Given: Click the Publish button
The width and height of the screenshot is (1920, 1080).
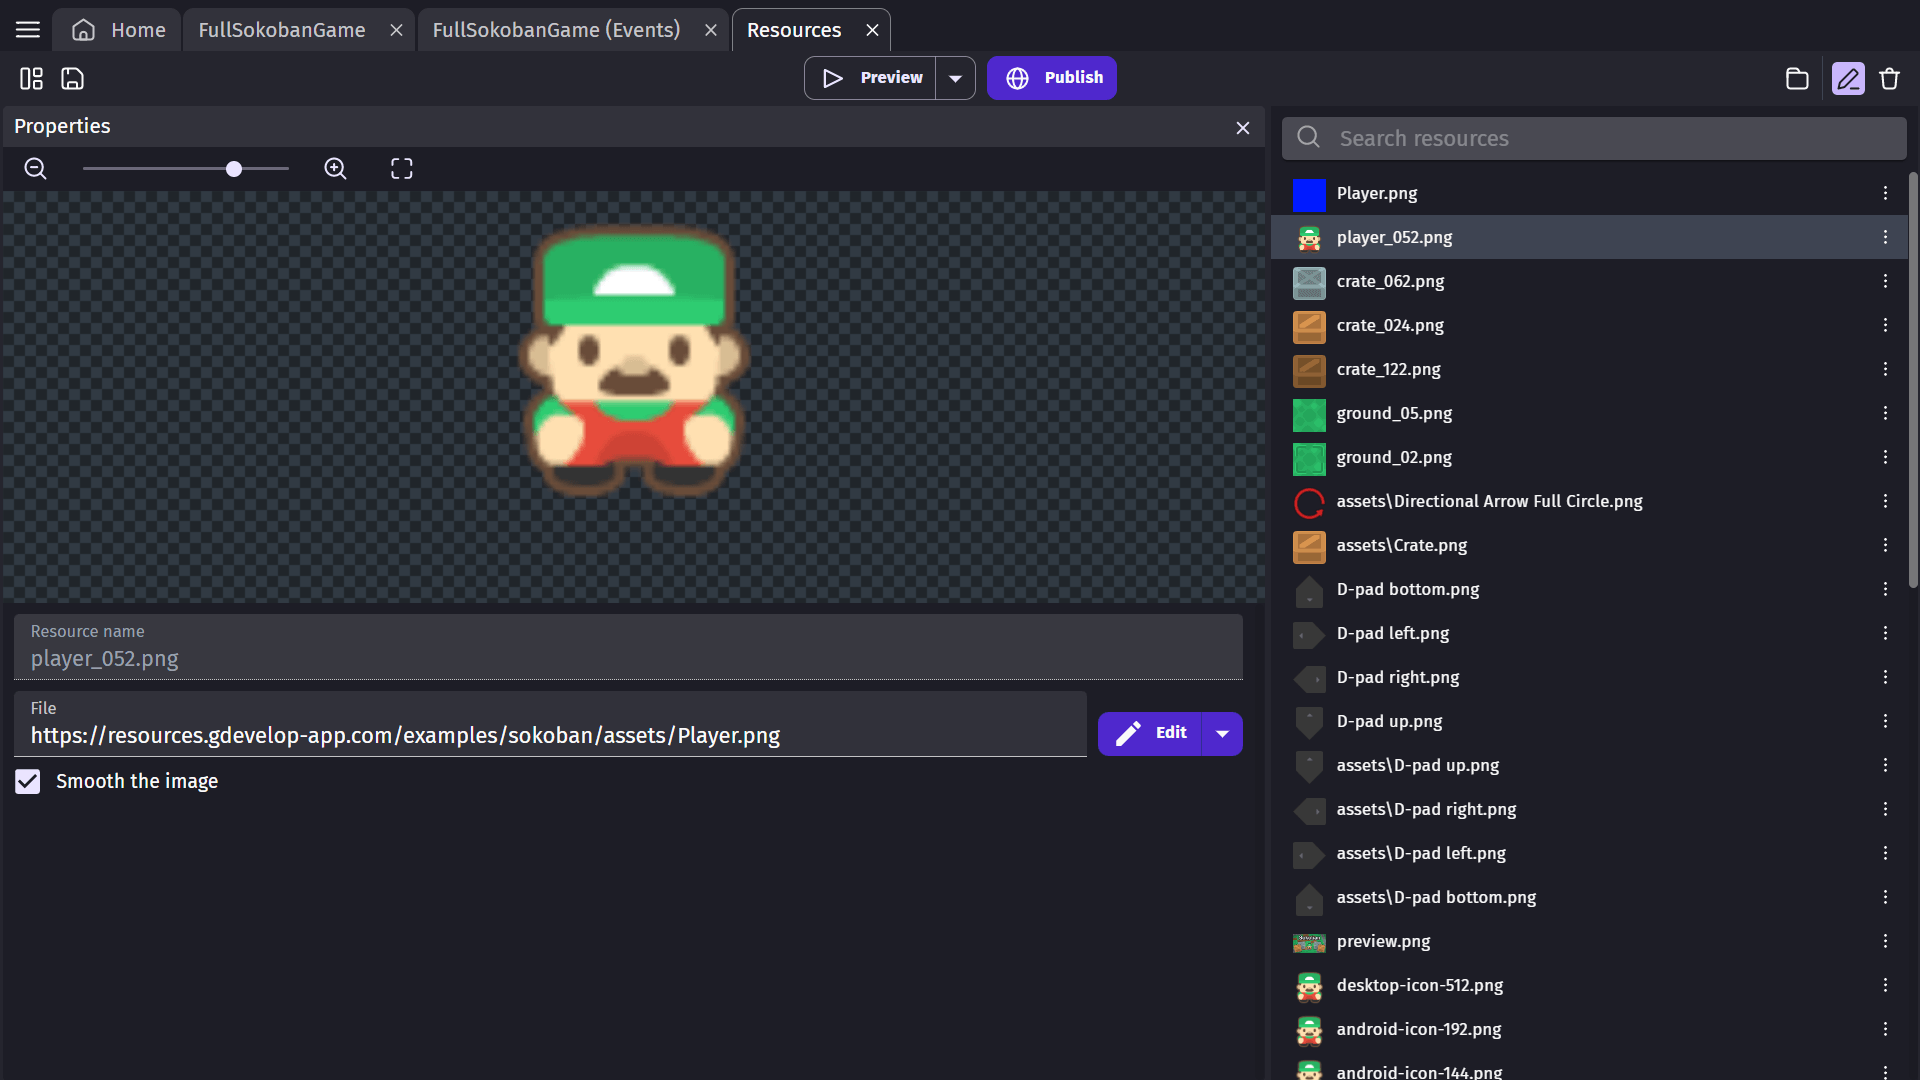Looking at the screenshot, I should pos(1052,78).
